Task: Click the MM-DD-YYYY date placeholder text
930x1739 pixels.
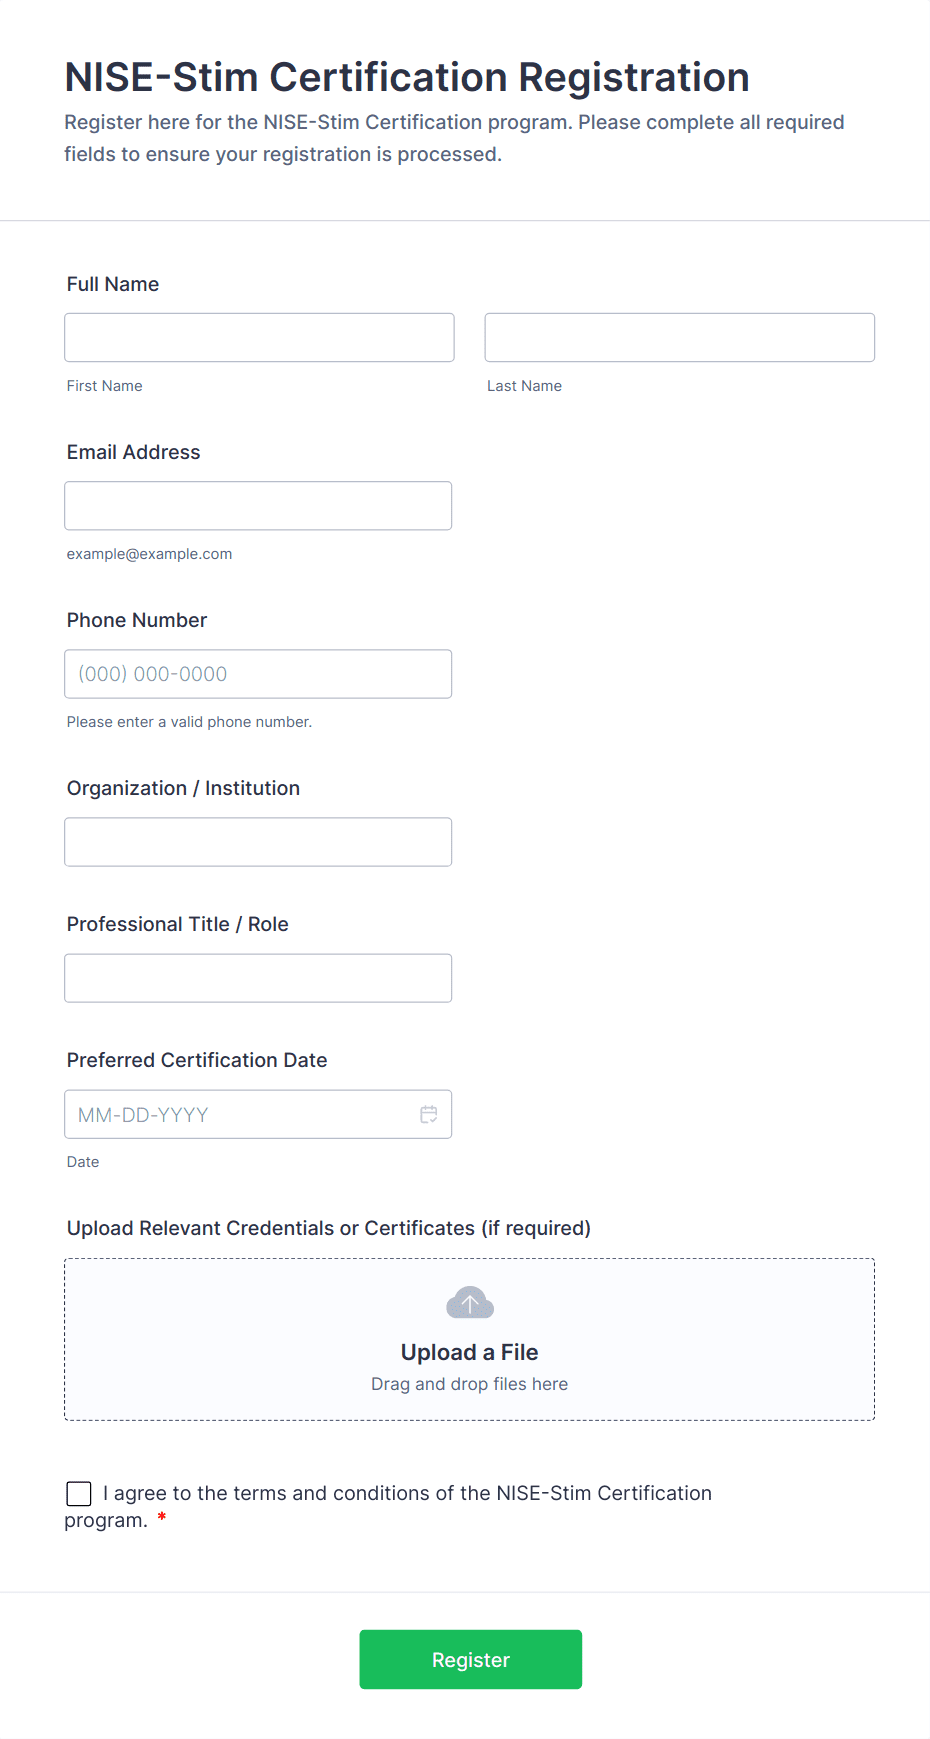Action: pyautogui.click(x=144, y=1115)
